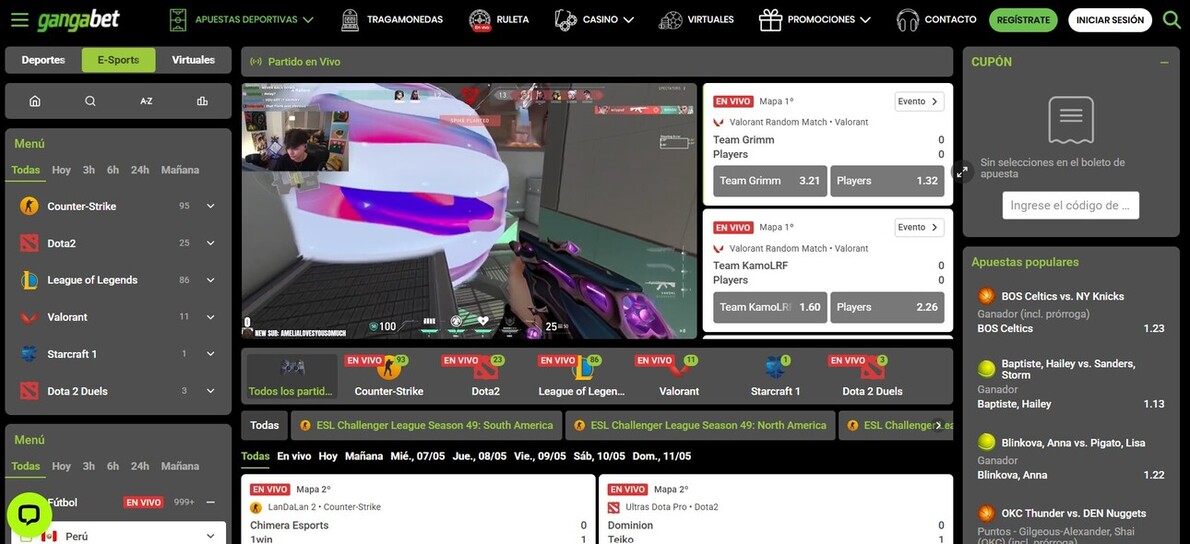Select 24h filter in the E-Sports menu
The width and height of the screenshot is (1190, 544).
pos(140,170)
